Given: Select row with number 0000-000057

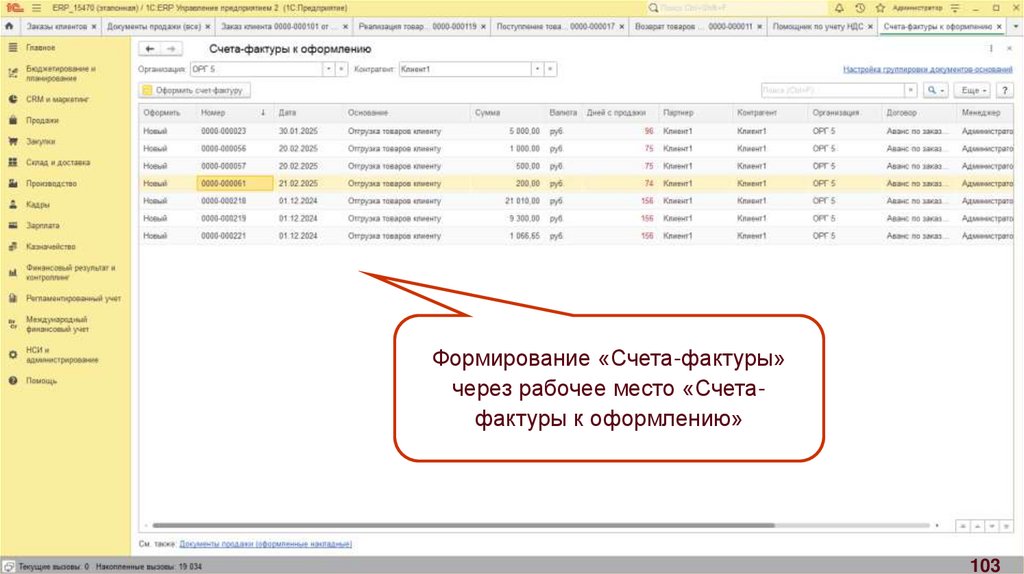Looking at the screenshot, I should pos(577,167).
